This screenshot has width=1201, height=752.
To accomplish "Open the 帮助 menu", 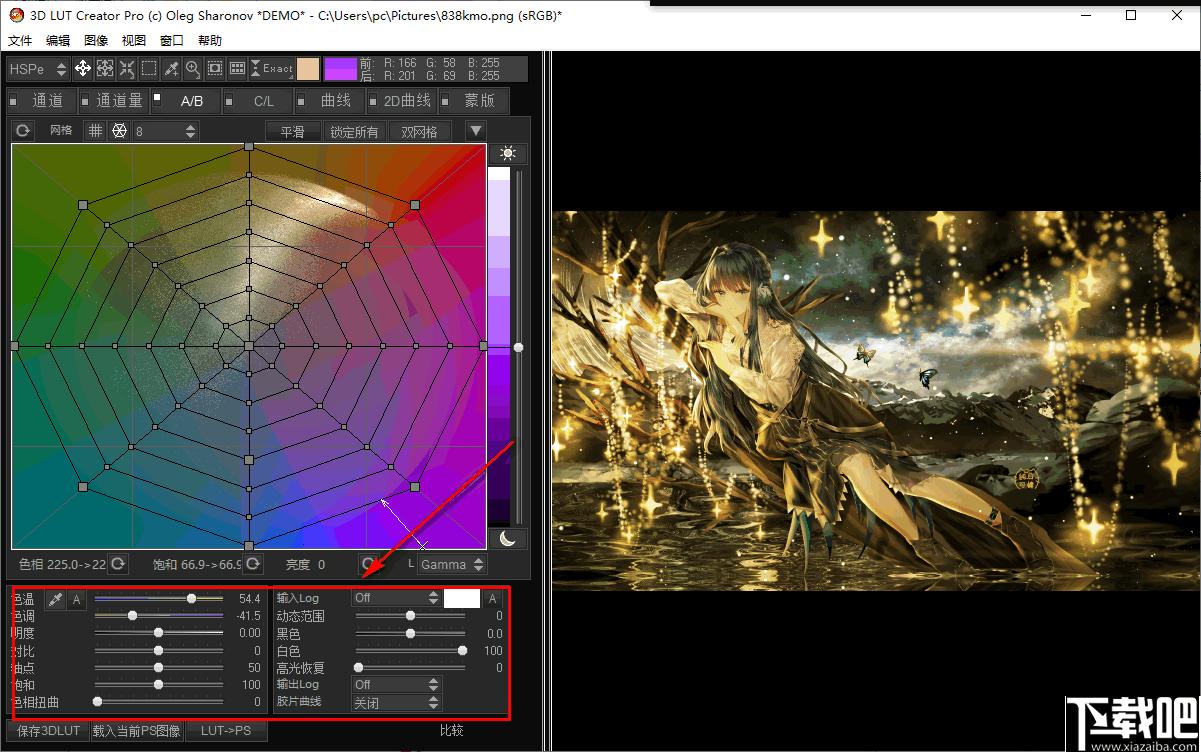I will (210, 40).
